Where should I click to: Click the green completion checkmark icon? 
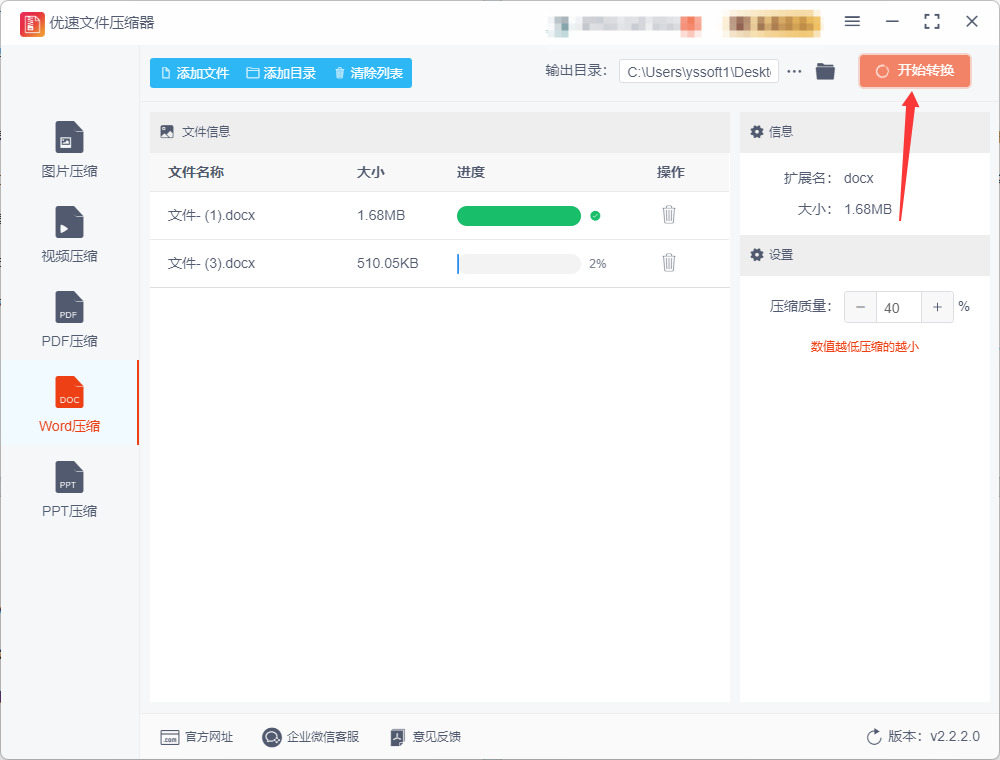tap(595, 216)
